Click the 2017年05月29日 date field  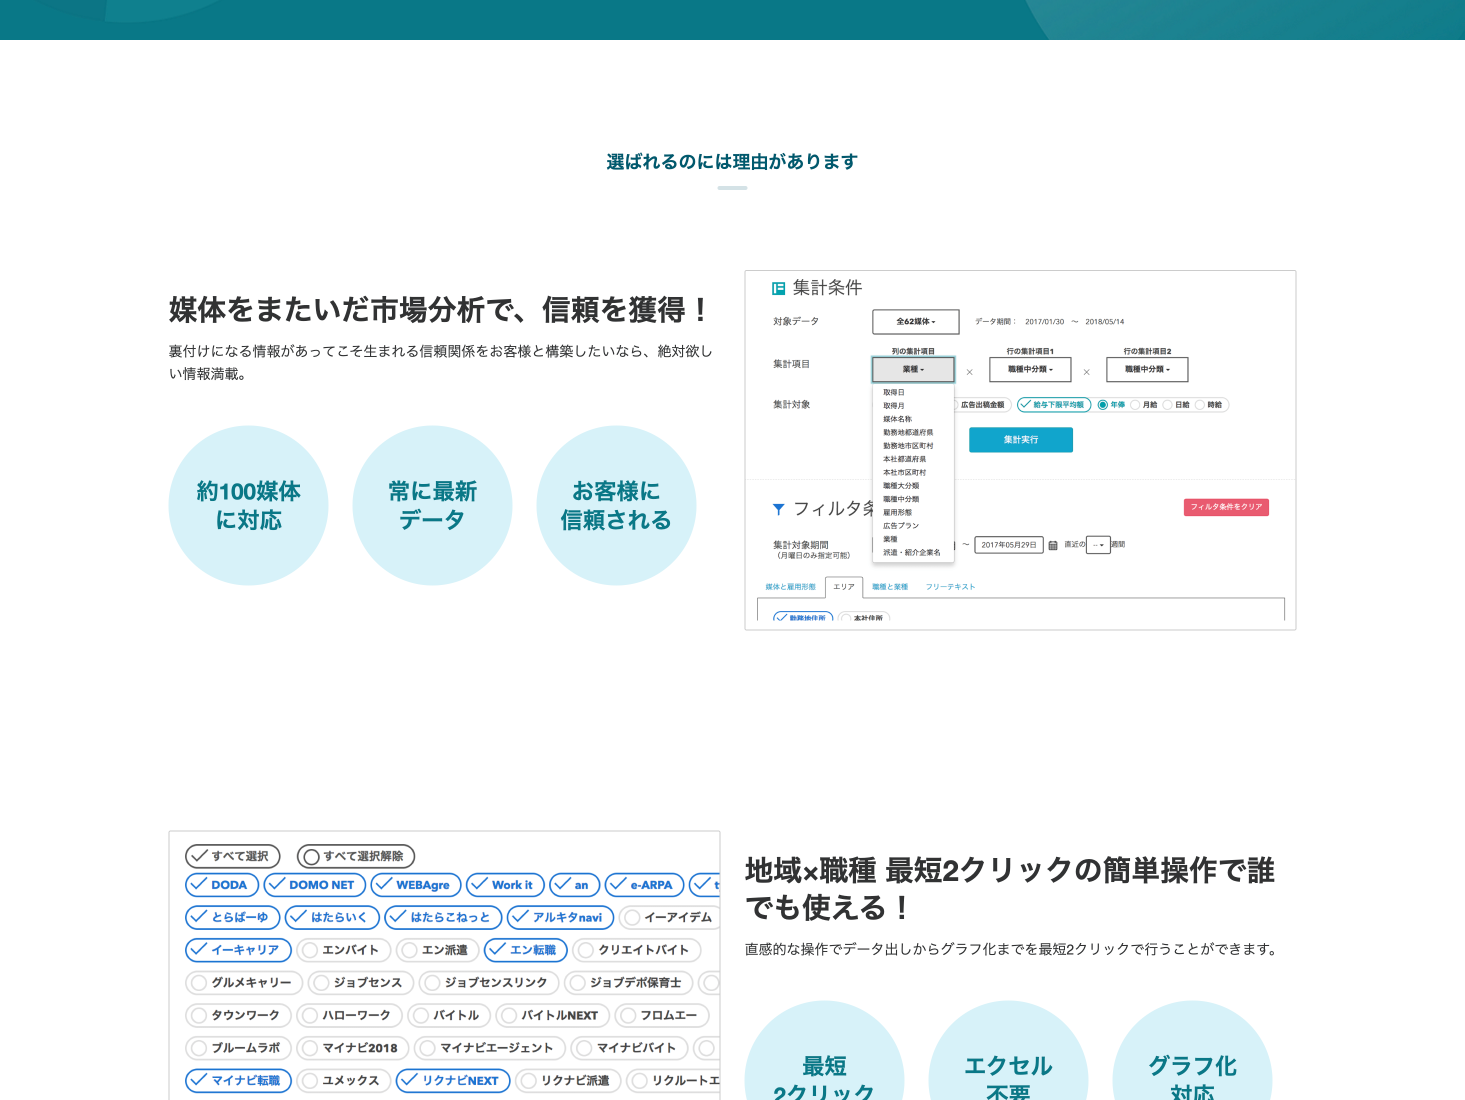1008,545
